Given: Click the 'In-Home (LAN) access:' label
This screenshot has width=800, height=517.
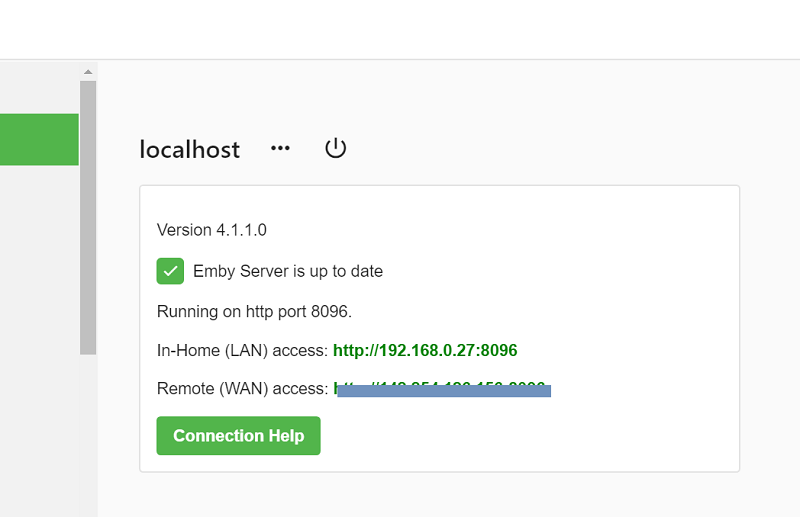Looking at the screenshot, I should click(x=242, y=351).
